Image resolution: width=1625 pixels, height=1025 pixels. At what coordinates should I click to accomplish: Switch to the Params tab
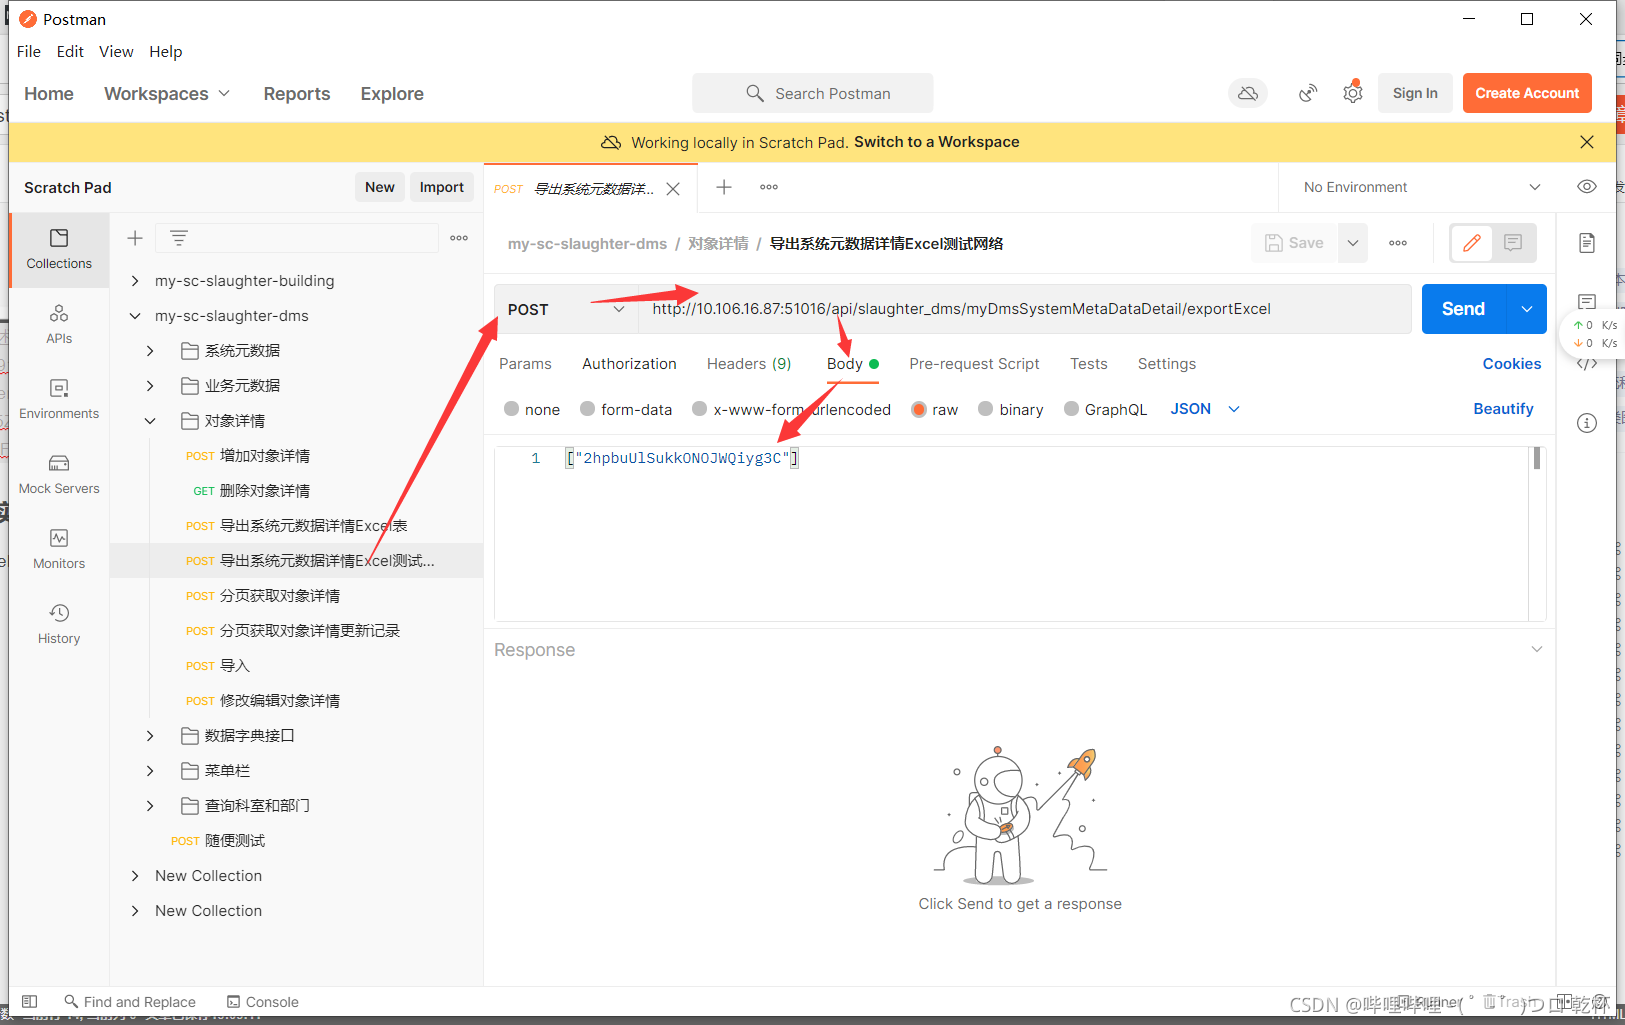(x=525, y=364)
